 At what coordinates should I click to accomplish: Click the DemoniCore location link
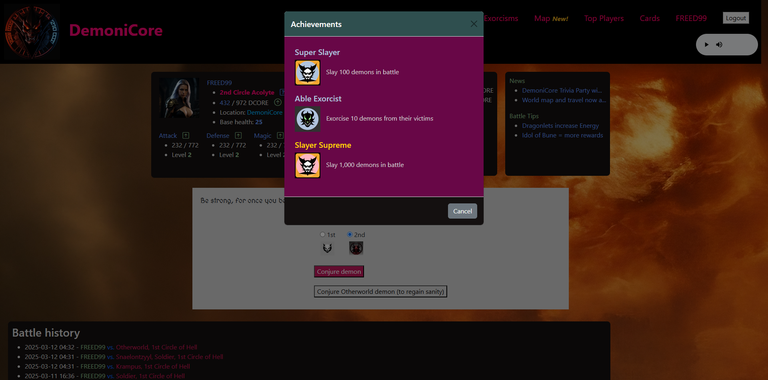pos(265,112)
